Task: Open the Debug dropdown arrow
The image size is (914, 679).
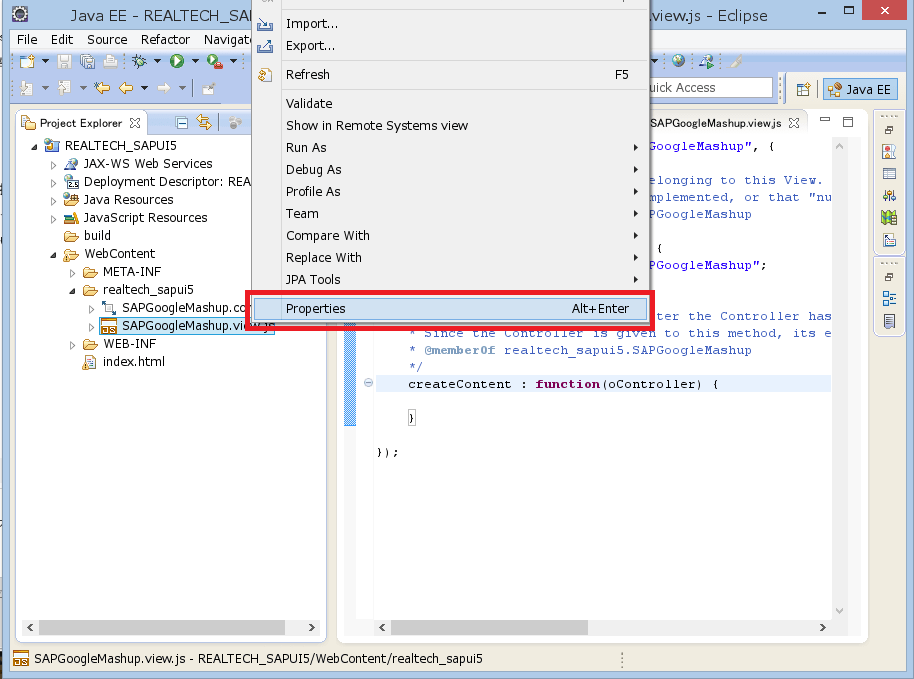Action: point(157,61)
